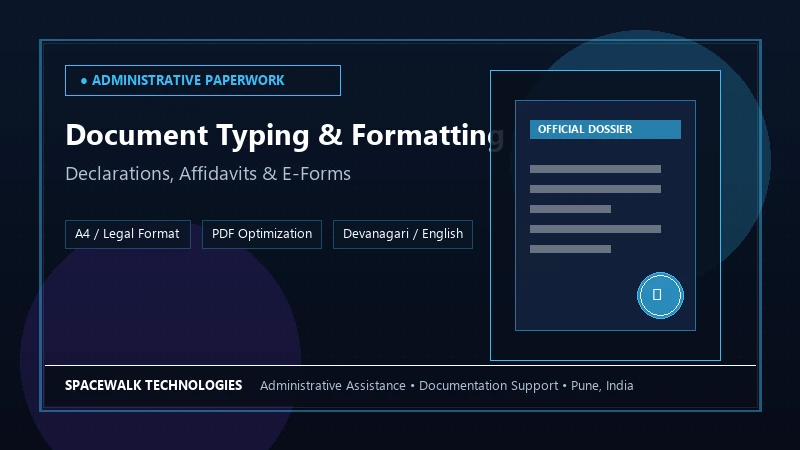Click the Spacewalk Technologies brand name
This screenshot has height=450, width=800.
153,385
